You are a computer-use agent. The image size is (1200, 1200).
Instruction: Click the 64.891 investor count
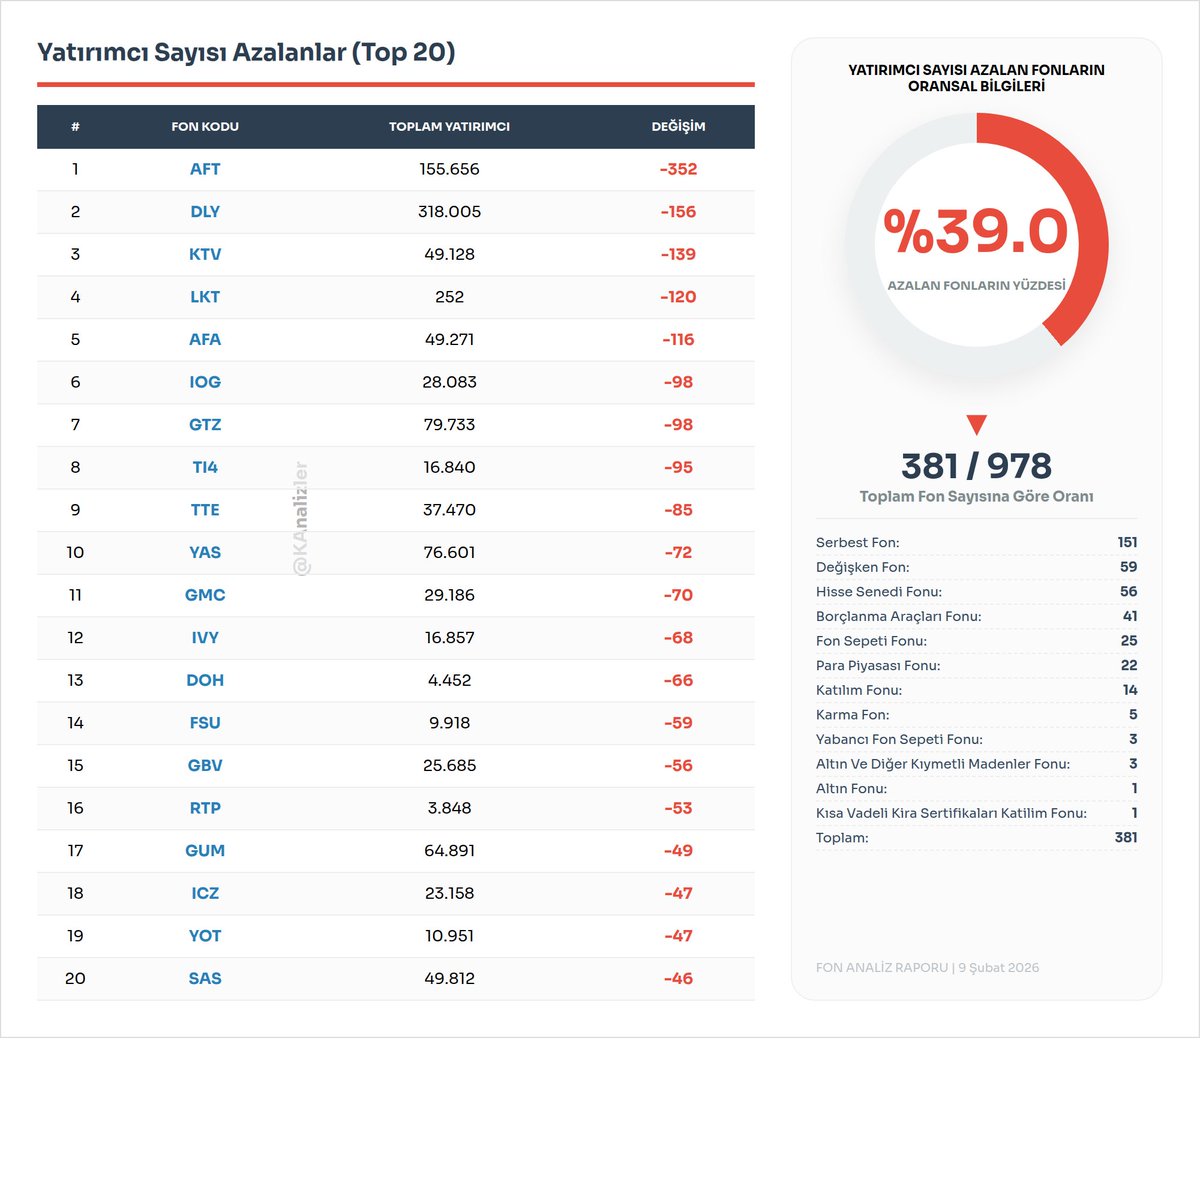[449, 850]
